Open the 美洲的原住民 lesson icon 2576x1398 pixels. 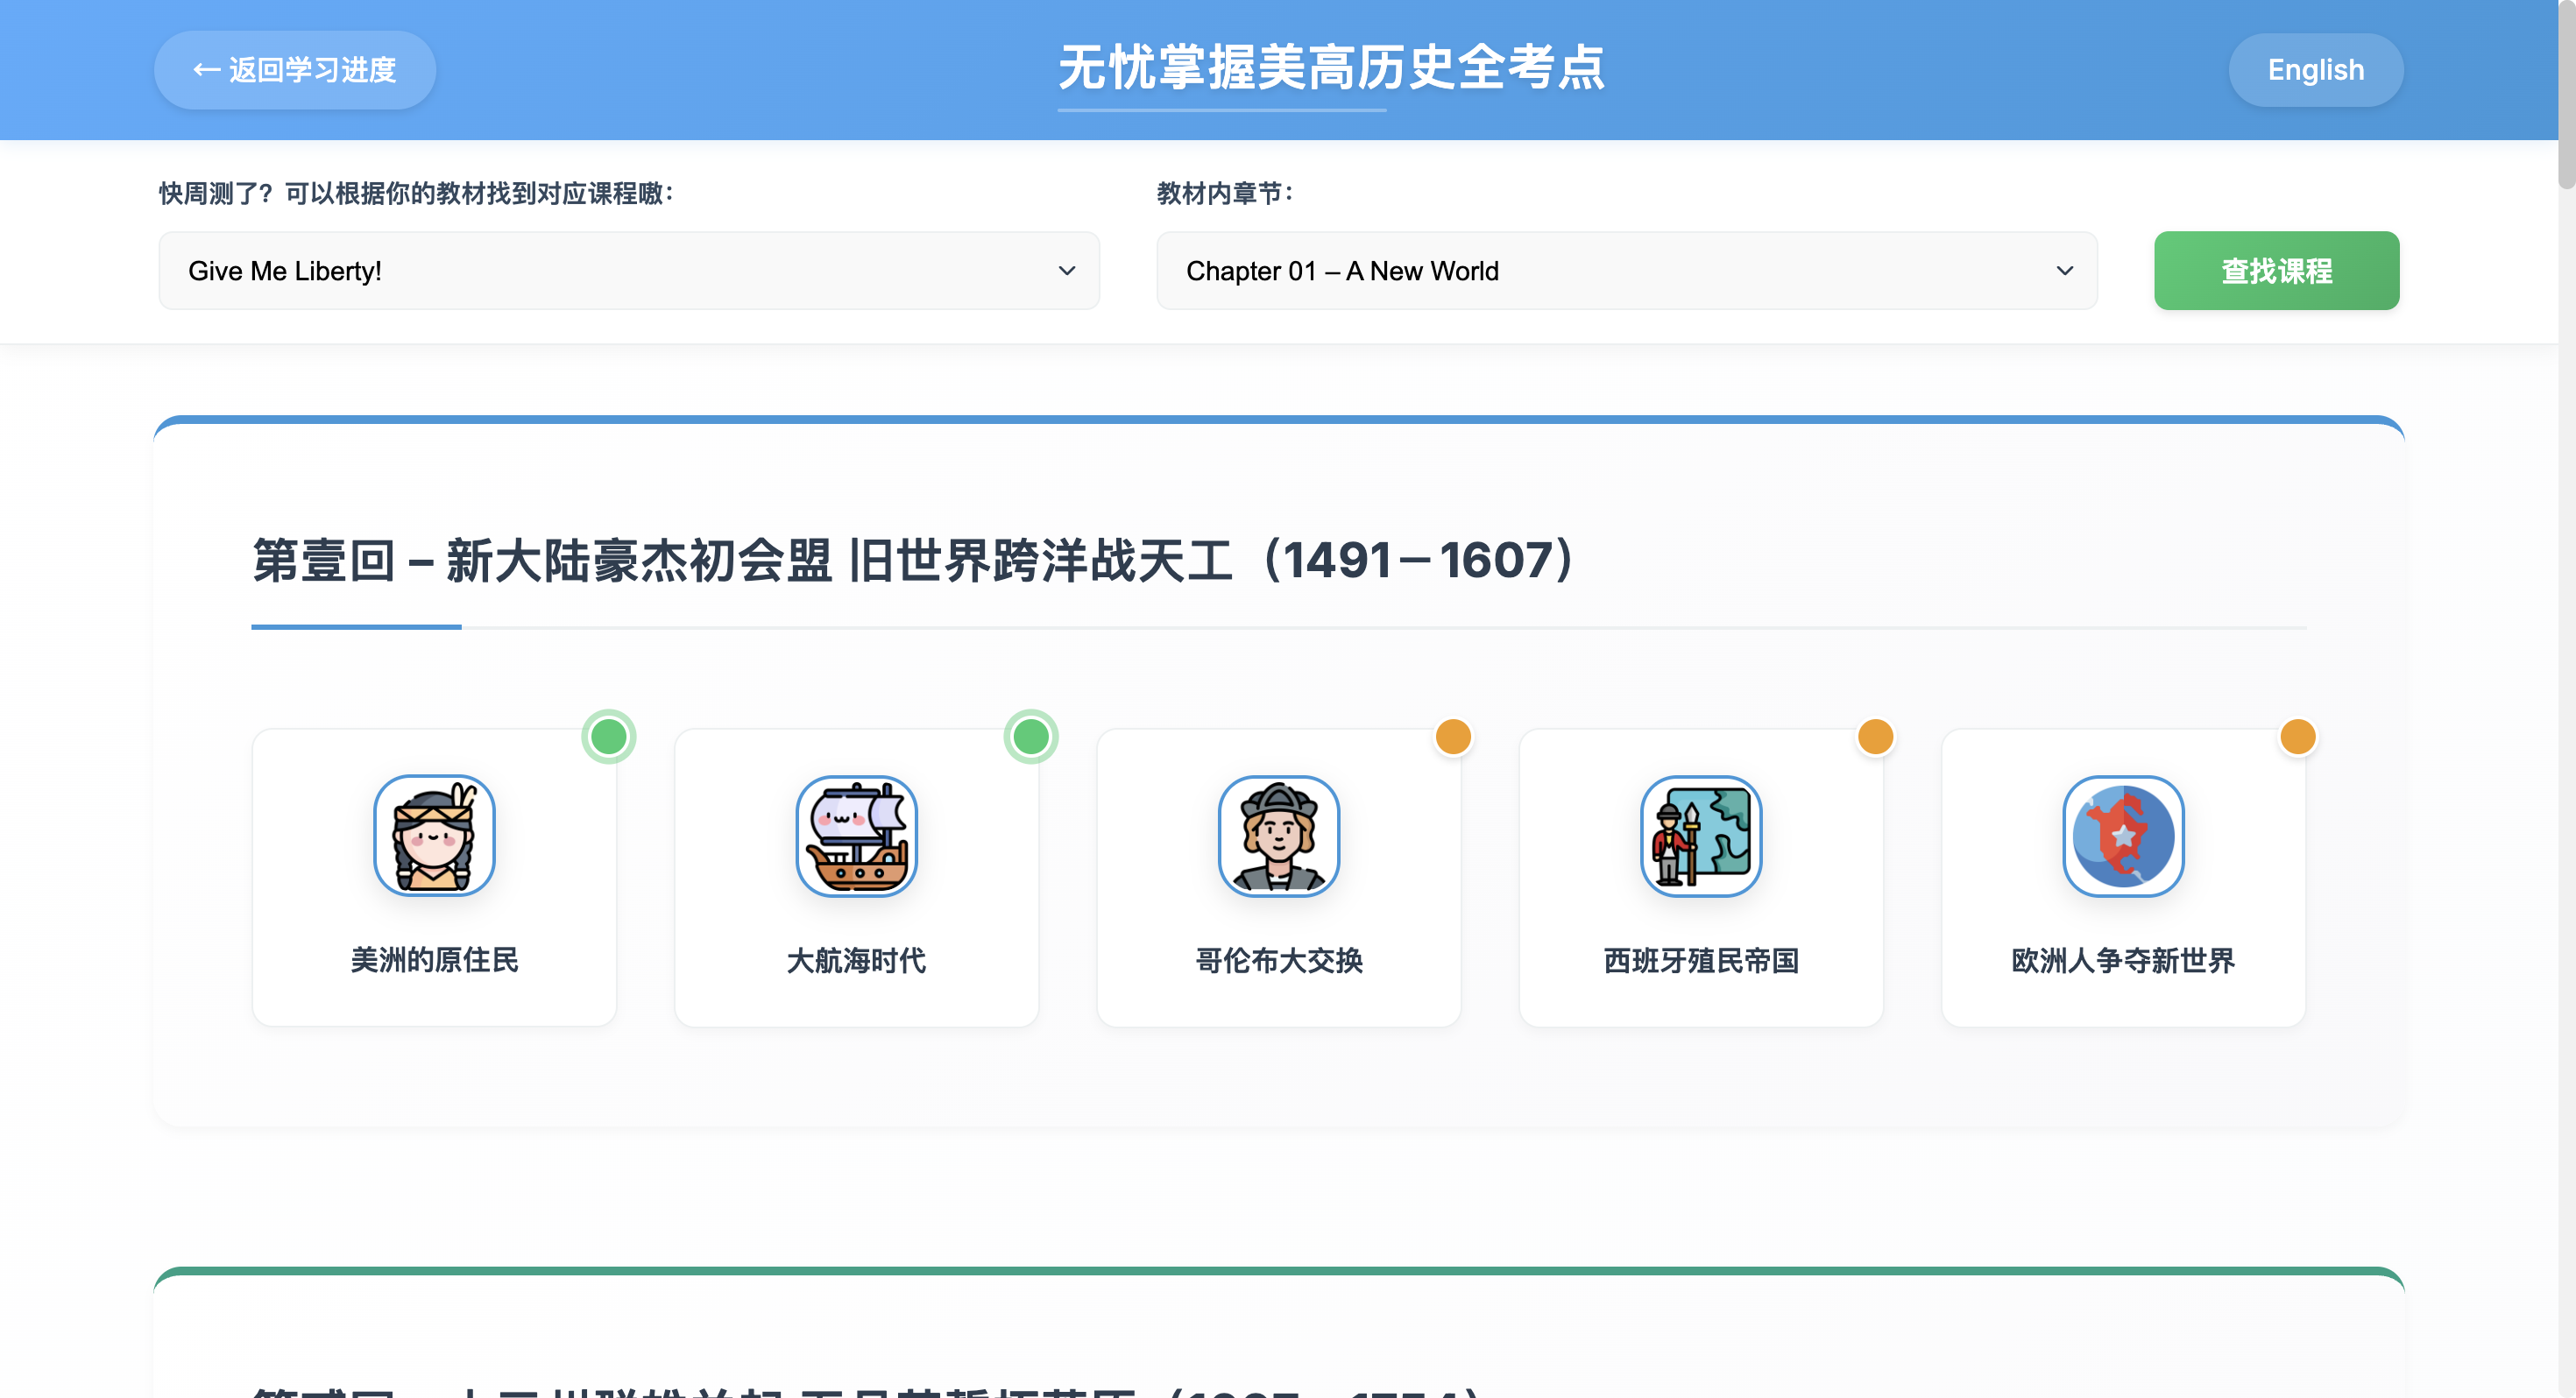click(434, 836)
